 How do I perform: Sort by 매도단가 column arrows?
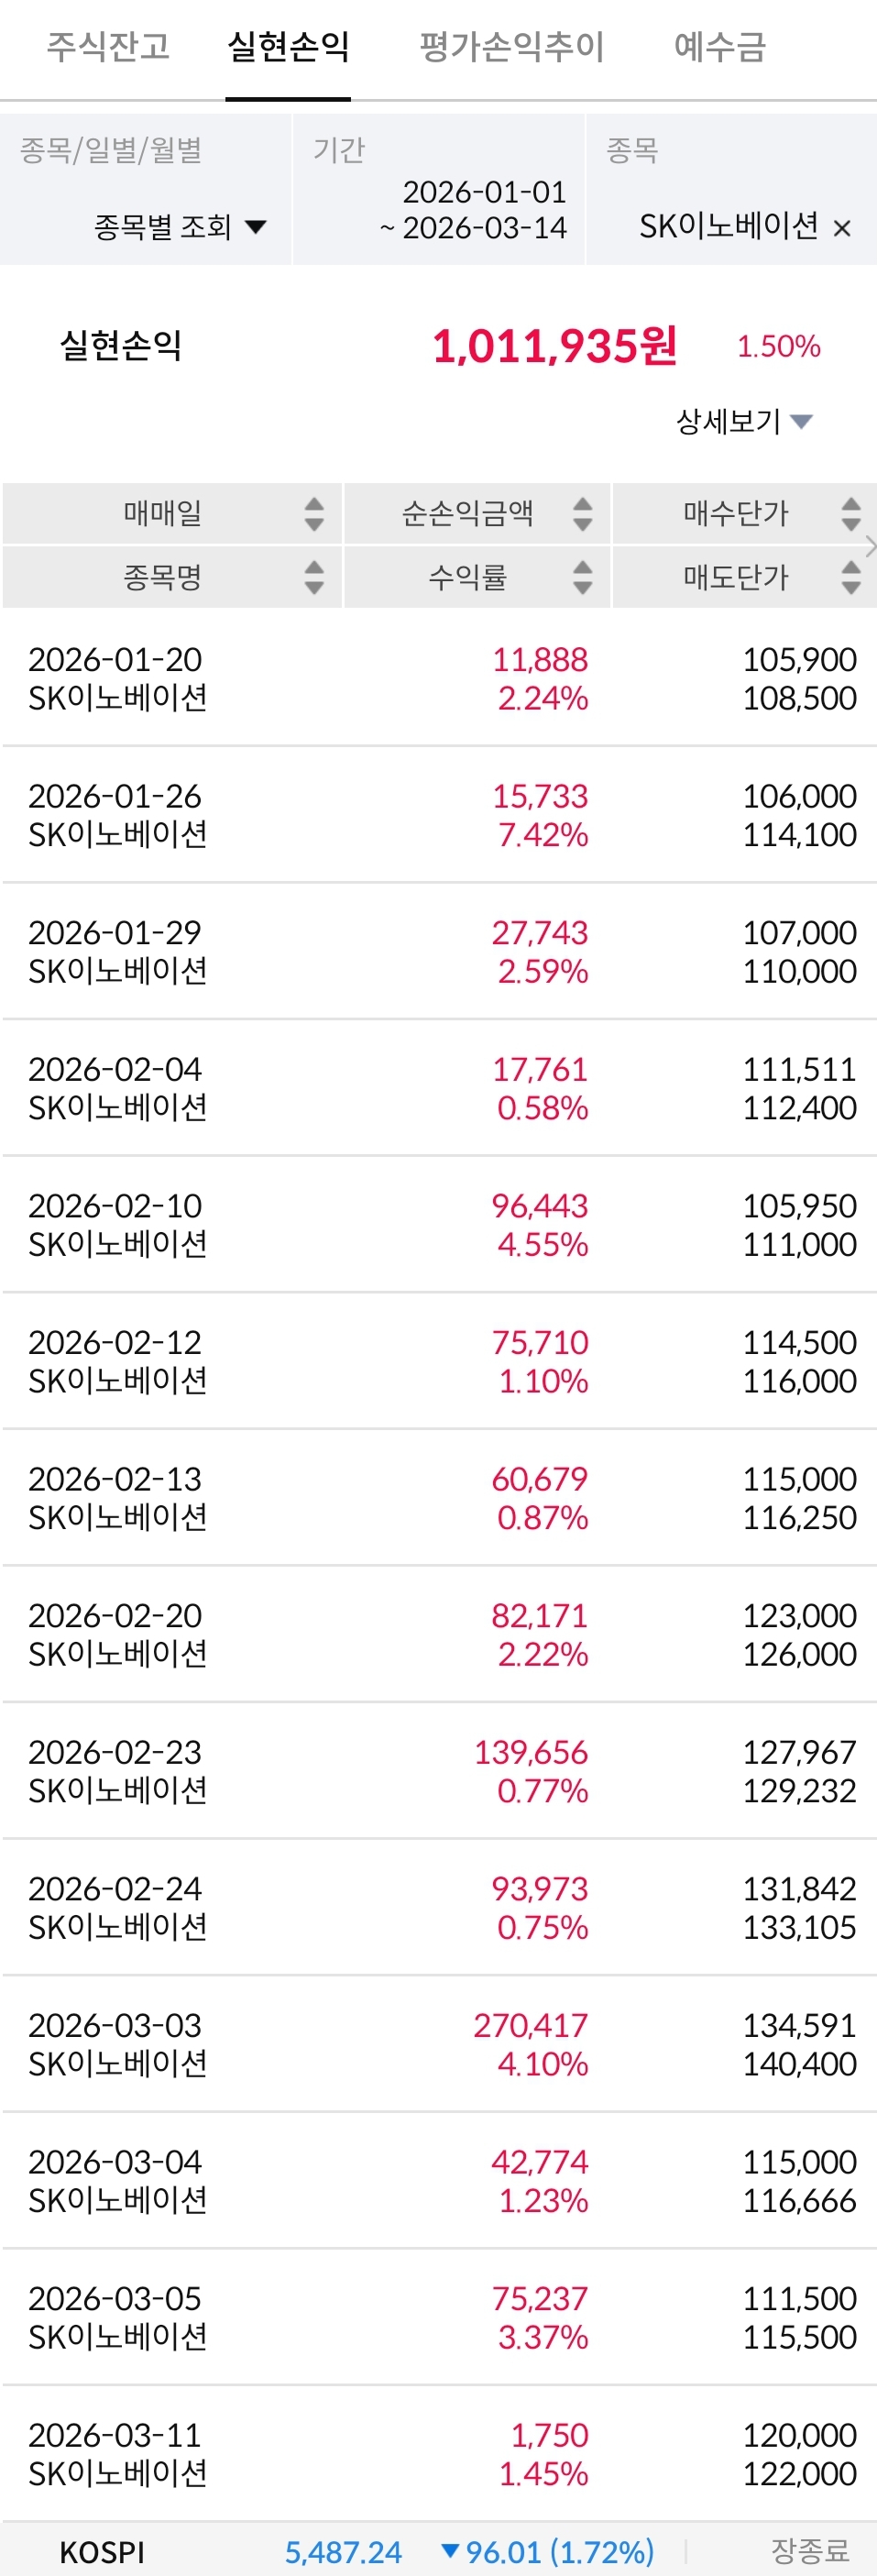pyautogui.click(x=850, y=577)
